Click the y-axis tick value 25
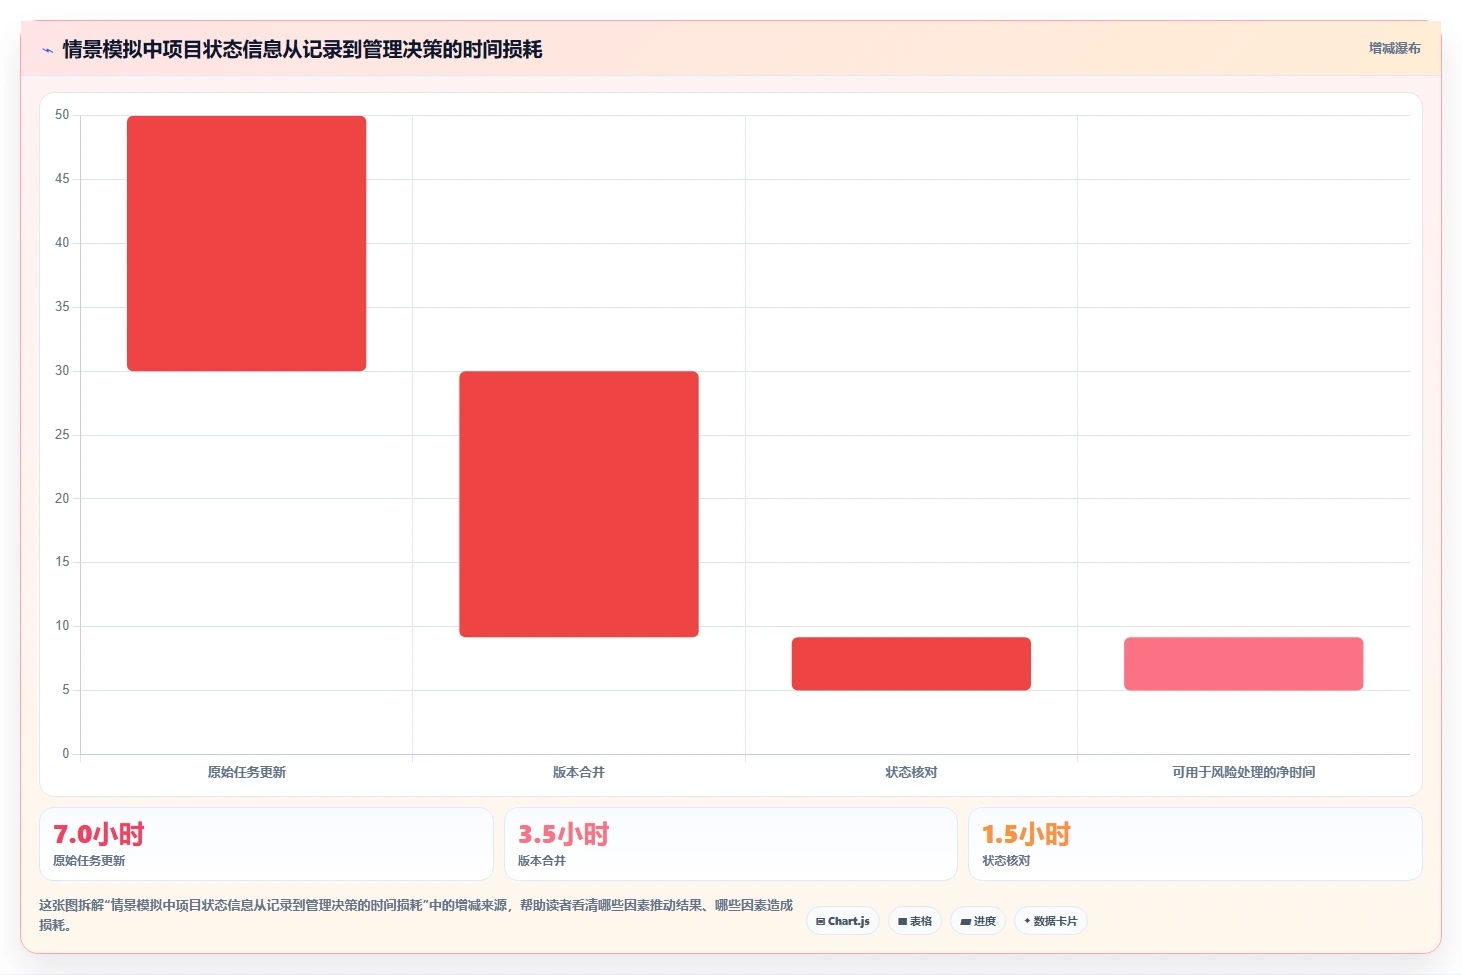 coord(62,434)
